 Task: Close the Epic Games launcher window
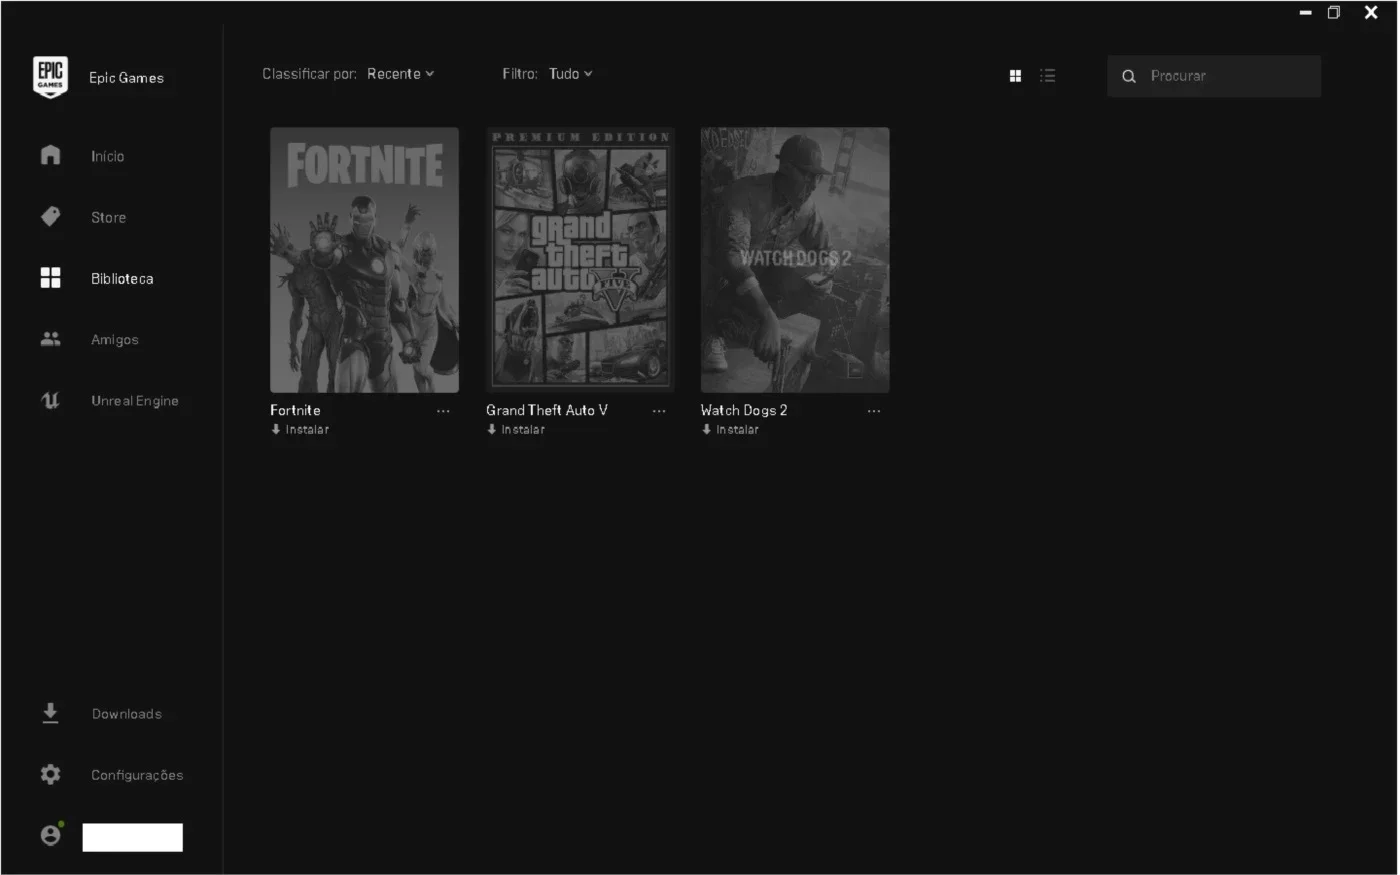[x=1371, y=13]
